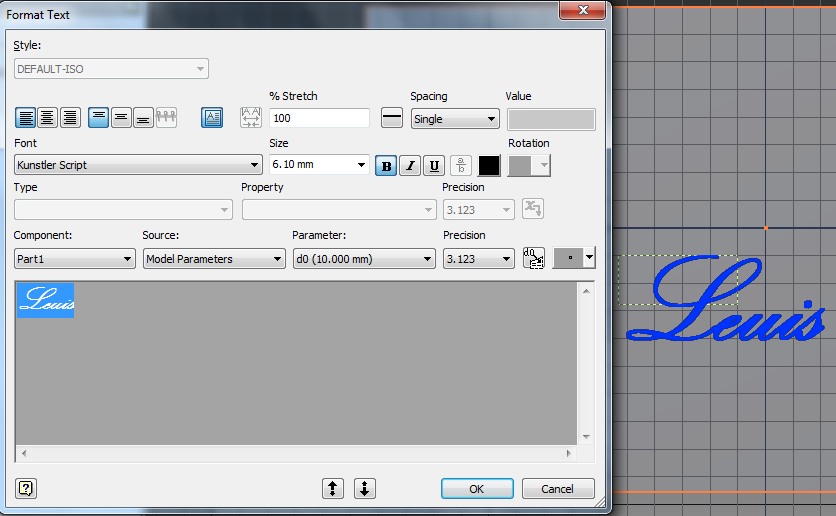Confirm with the OK button
This screenshot has height=516, width=836.
477,488
